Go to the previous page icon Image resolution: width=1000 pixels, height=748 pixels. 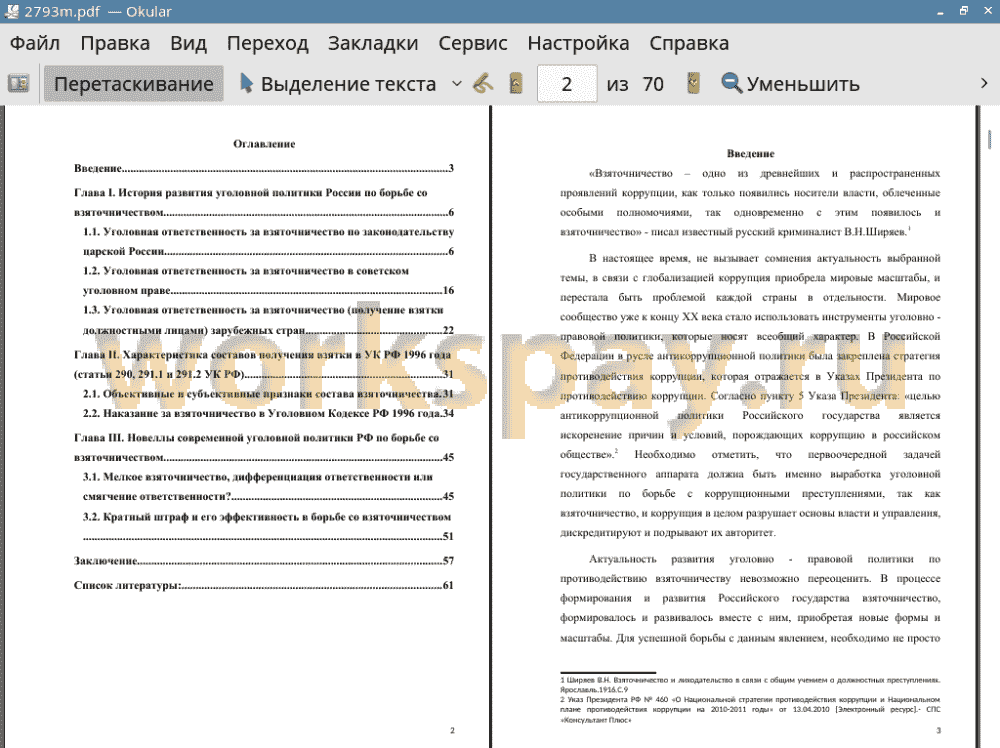coord(516,84)
